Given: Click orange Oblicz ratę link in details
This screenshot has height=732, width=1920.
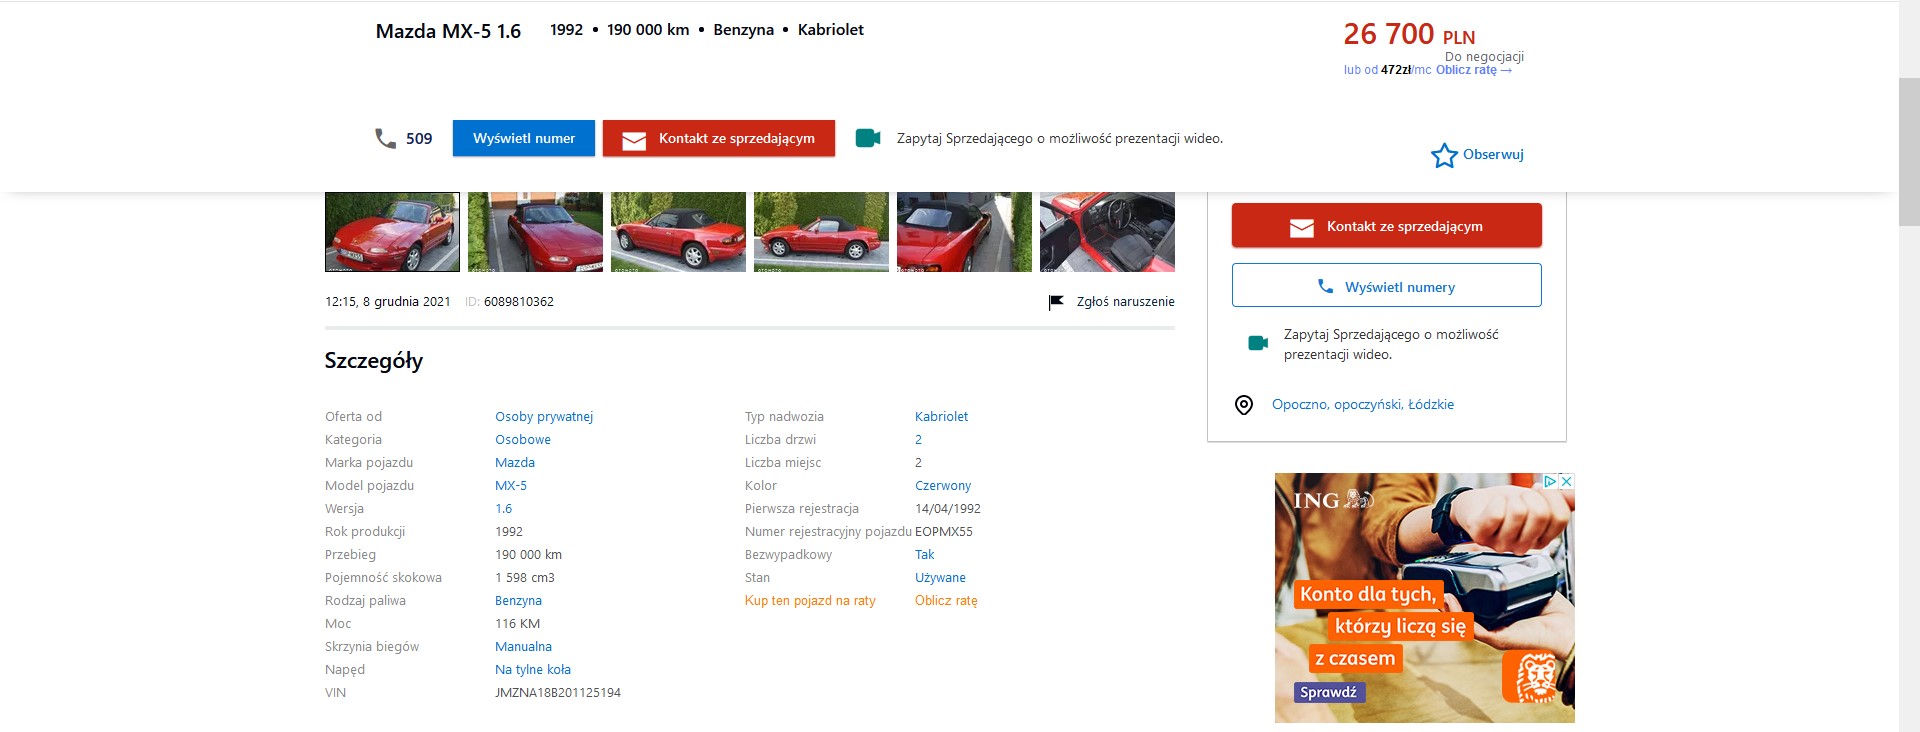Looking at the screenshot, I should click(x=946, y=600).
